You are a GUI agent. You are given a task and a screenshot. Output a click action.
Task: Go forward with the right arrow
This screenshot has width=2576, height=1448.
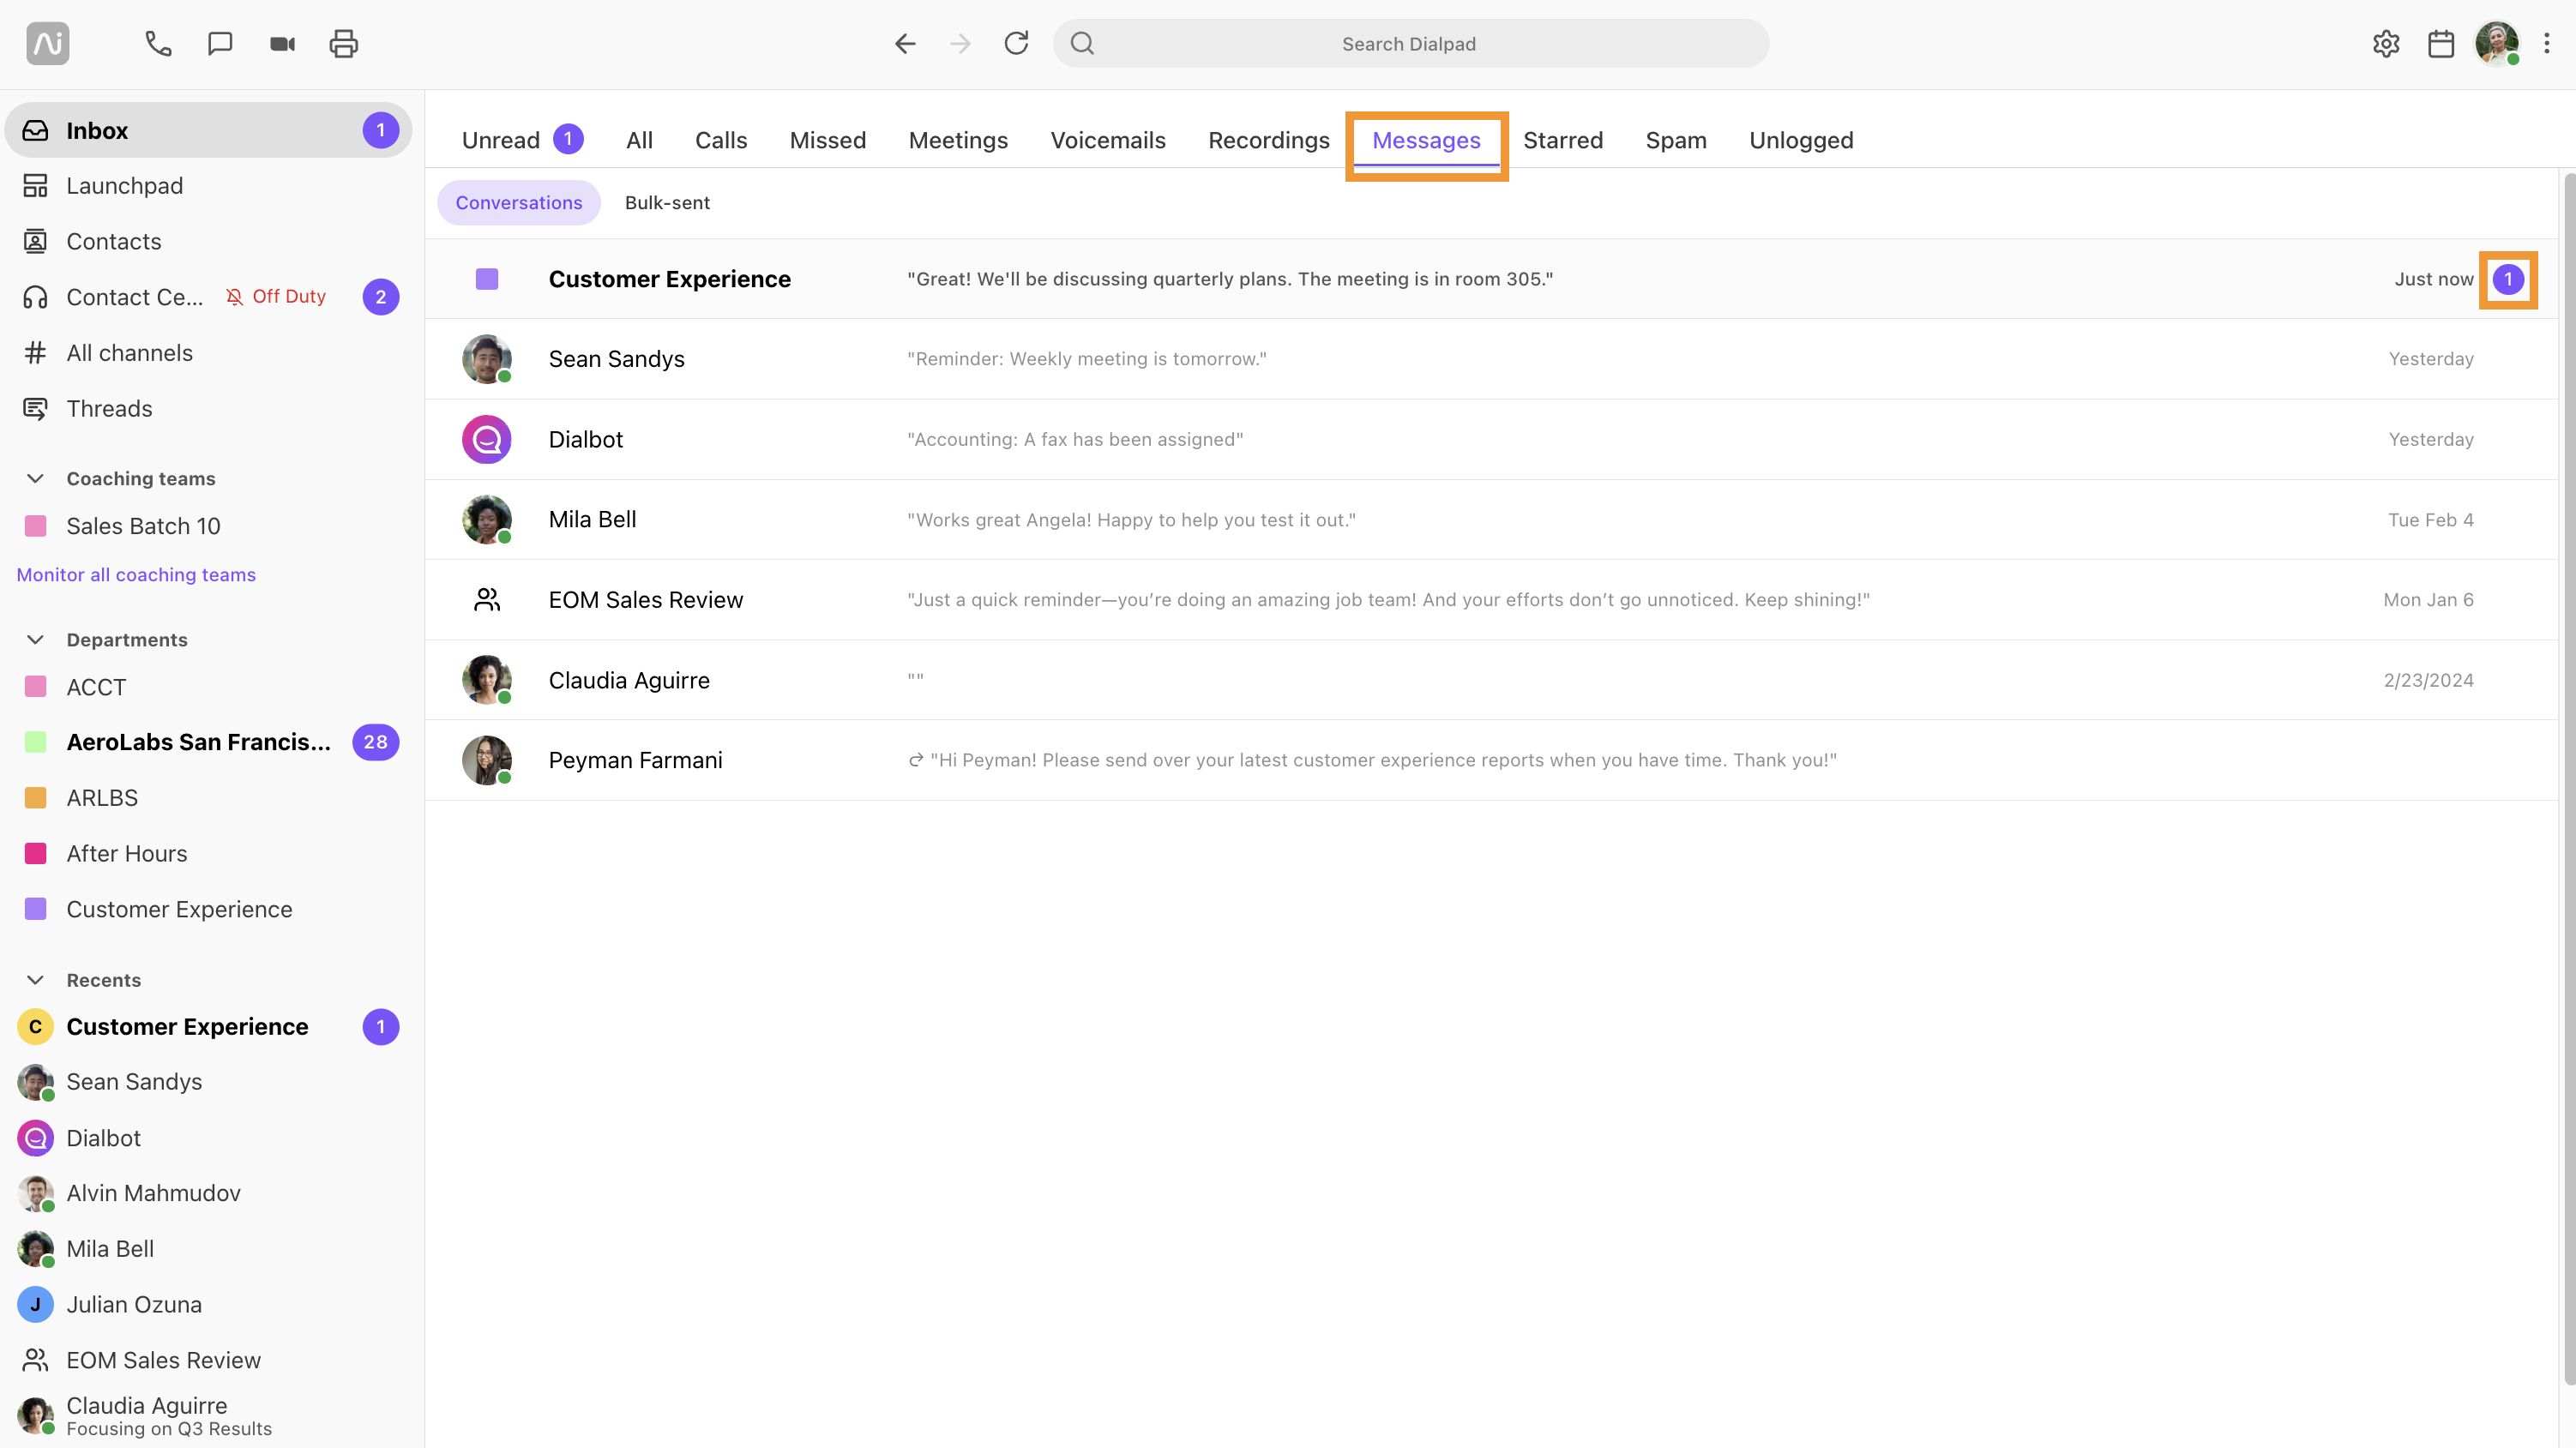coord(960,43)
